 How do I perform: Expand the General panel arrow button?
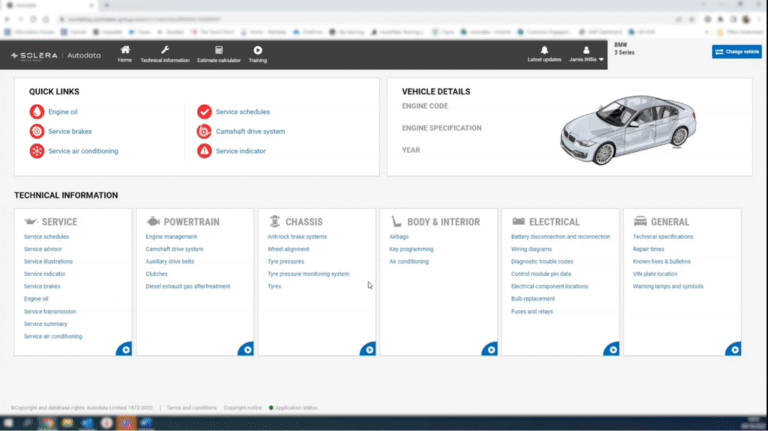(734, 349)
